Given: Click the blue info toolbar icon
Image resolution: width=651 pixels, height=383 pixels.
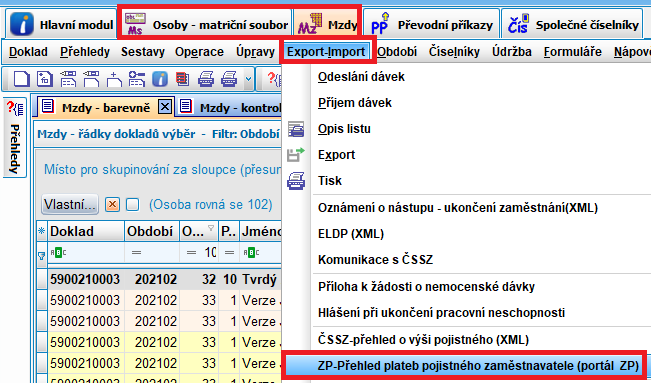Looking at the screenshot, I should coord(160,79).
